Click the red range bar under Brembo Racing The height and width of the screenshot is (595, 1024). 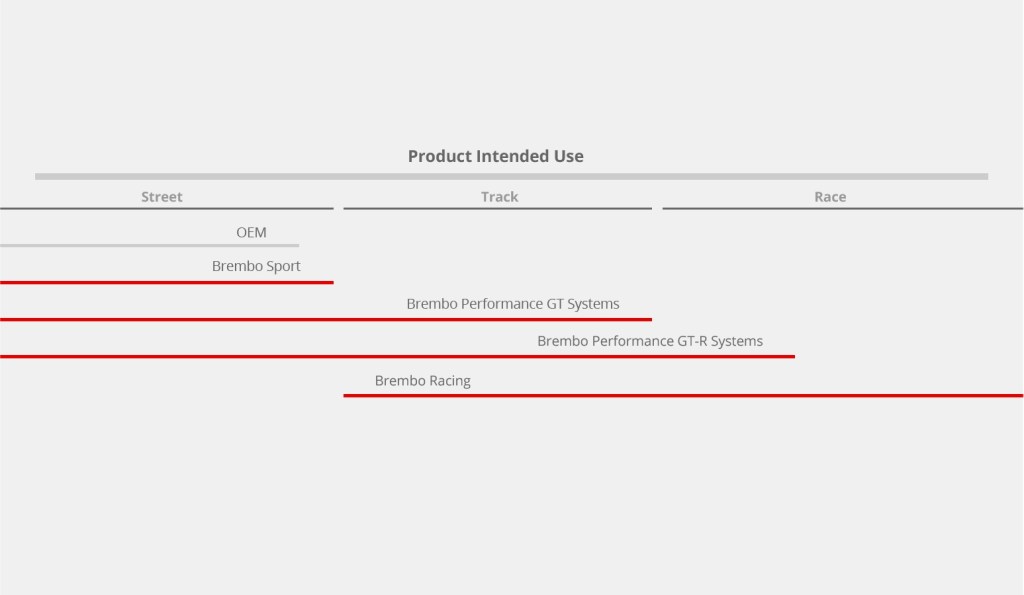[683, 396]
